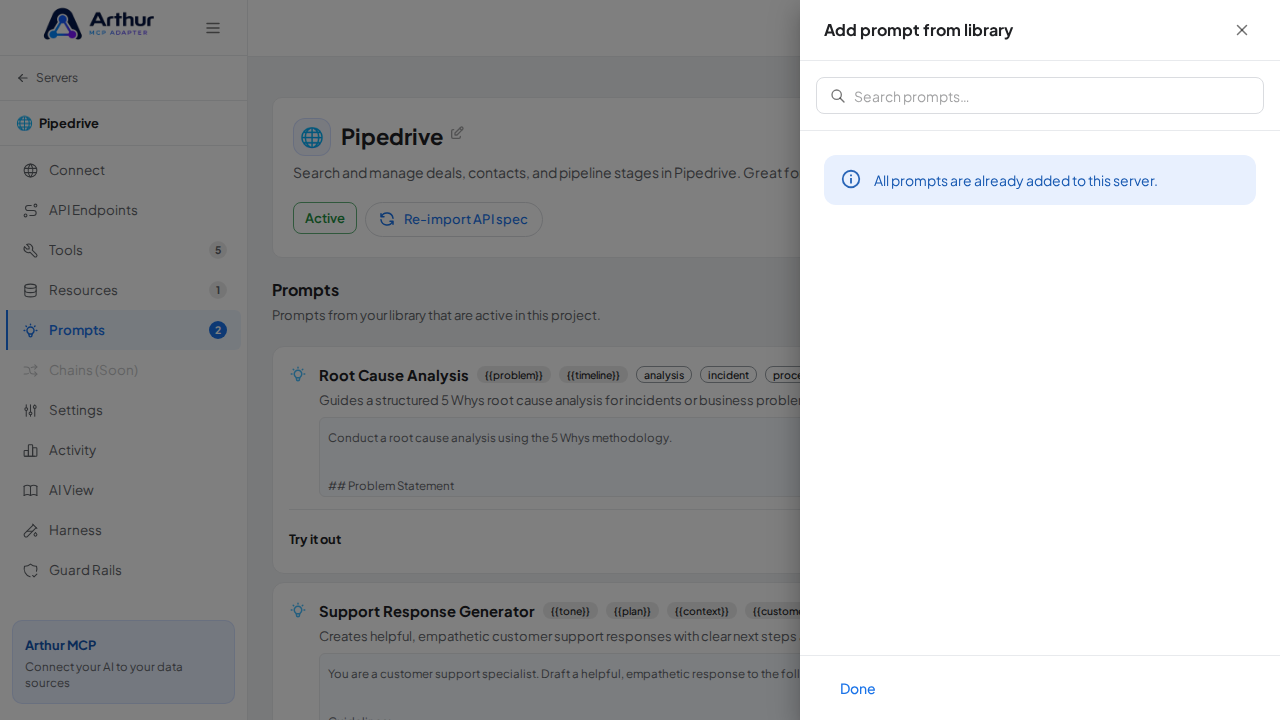Open the Connect menu item
The width and height of the screenshot is (1280, 720).
click(x=124, y=170)
